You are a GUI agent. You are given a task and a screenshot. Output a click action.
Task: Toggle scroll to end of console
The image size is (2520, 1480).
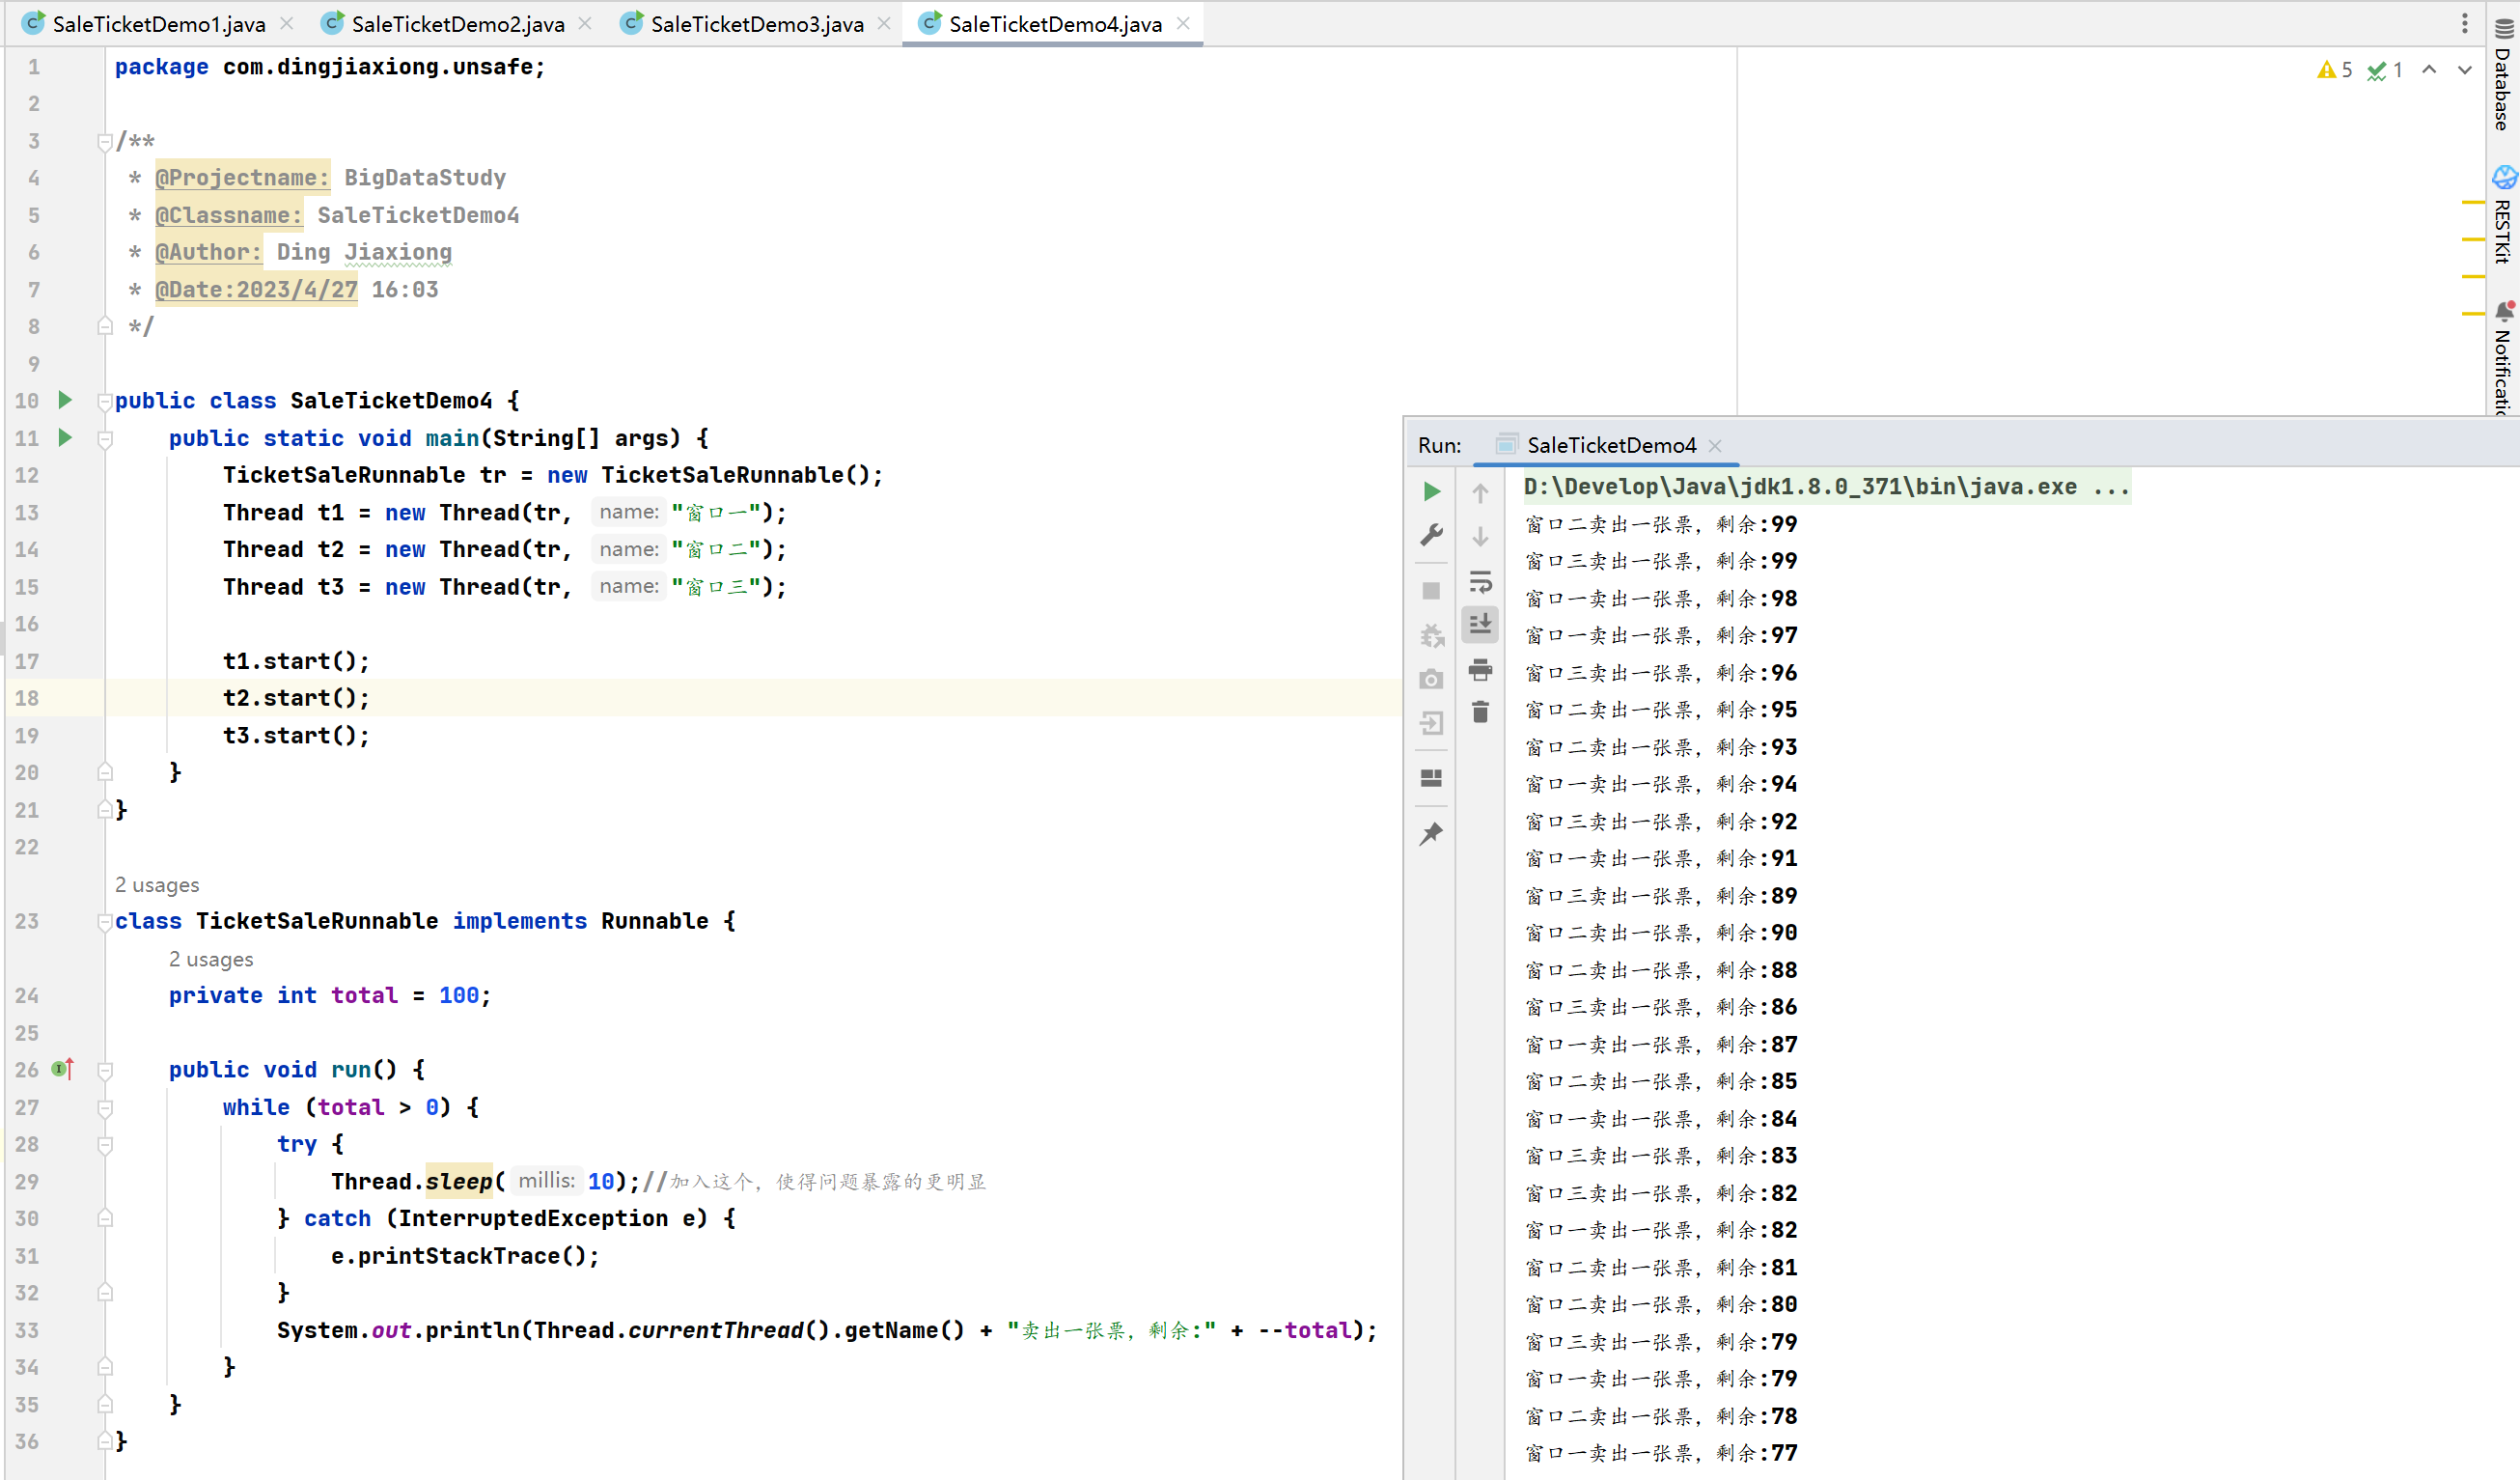[1480, 624]
